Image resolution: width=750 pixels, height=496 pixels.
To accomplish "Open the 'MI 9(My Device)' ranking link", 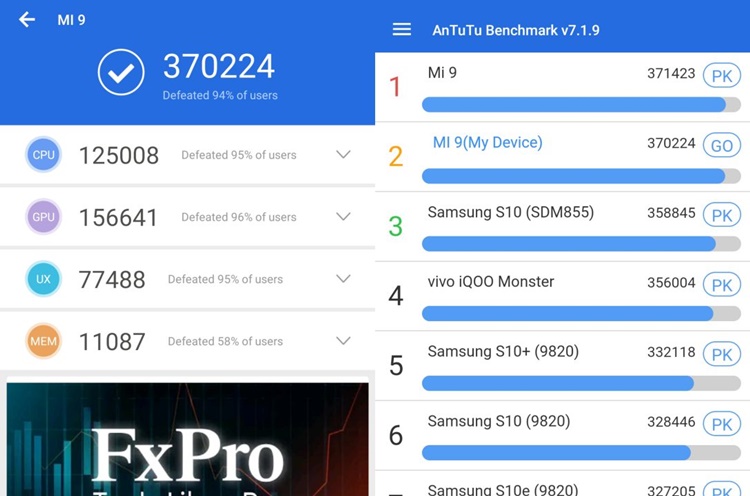I will 487,143.
